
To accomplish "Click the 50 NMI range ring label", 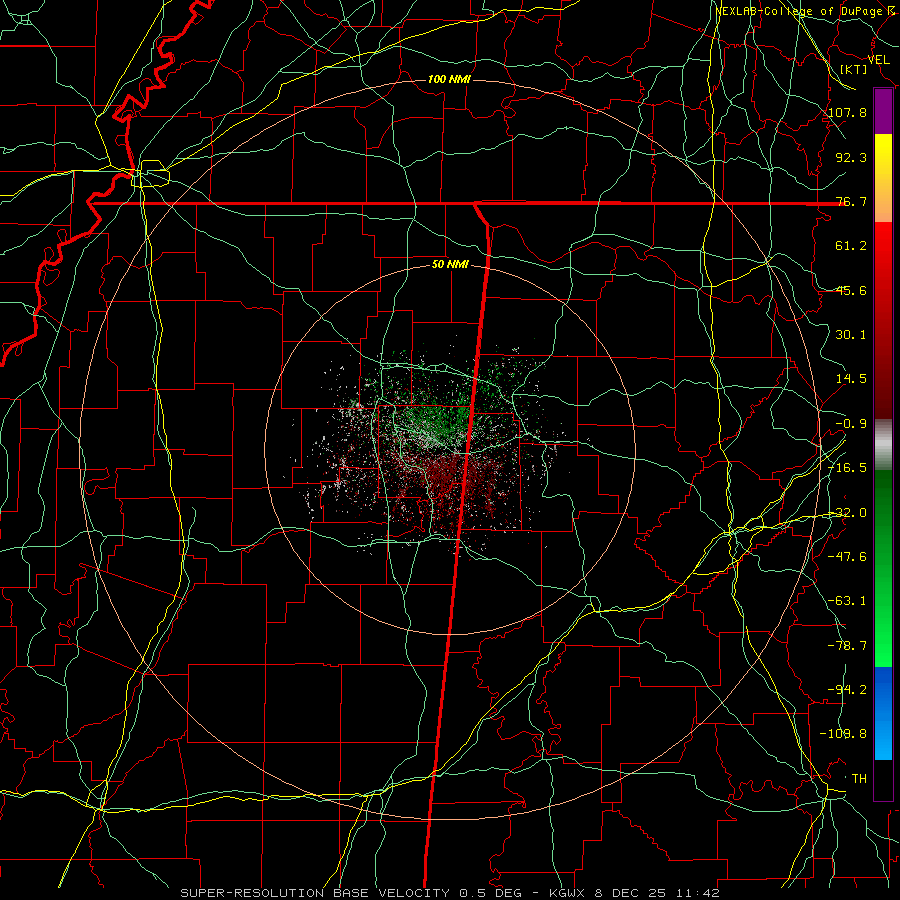I will (x=450, y=265).
